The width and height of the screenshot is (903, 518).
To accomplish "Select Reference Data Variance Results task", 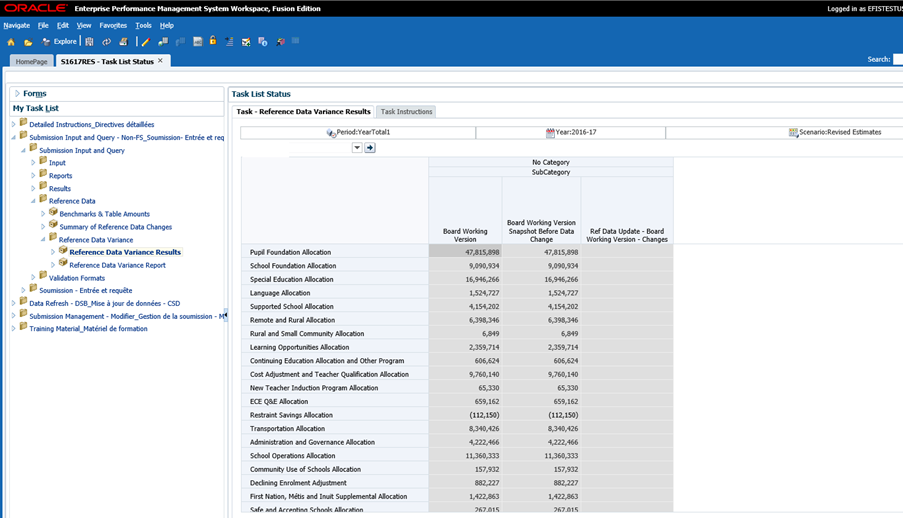I will click(125, 252).
